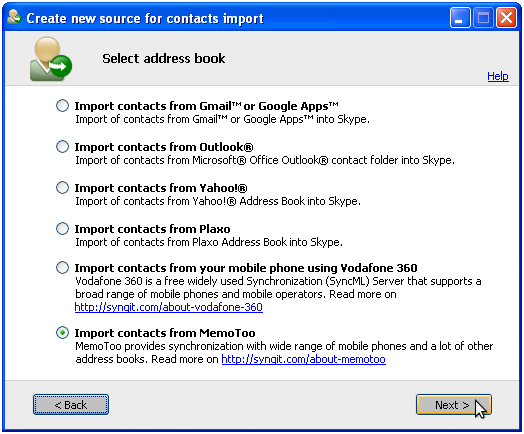Open the syncit.com/about-memotoo link

pos(303,359)
